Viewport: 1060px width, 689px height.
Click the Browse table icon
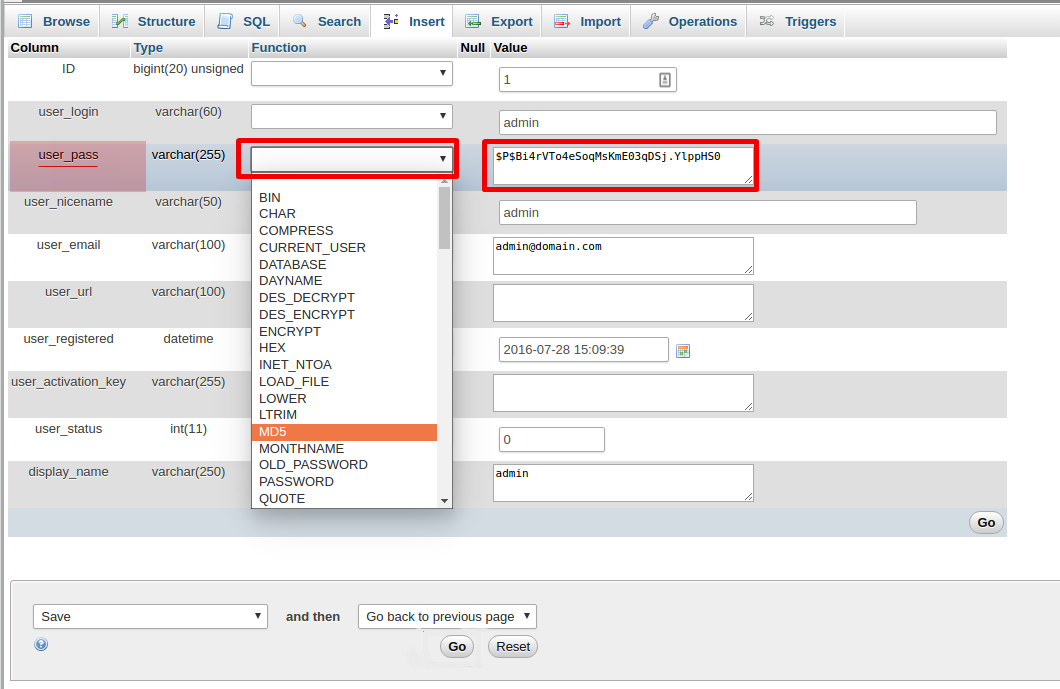[25, 21]
